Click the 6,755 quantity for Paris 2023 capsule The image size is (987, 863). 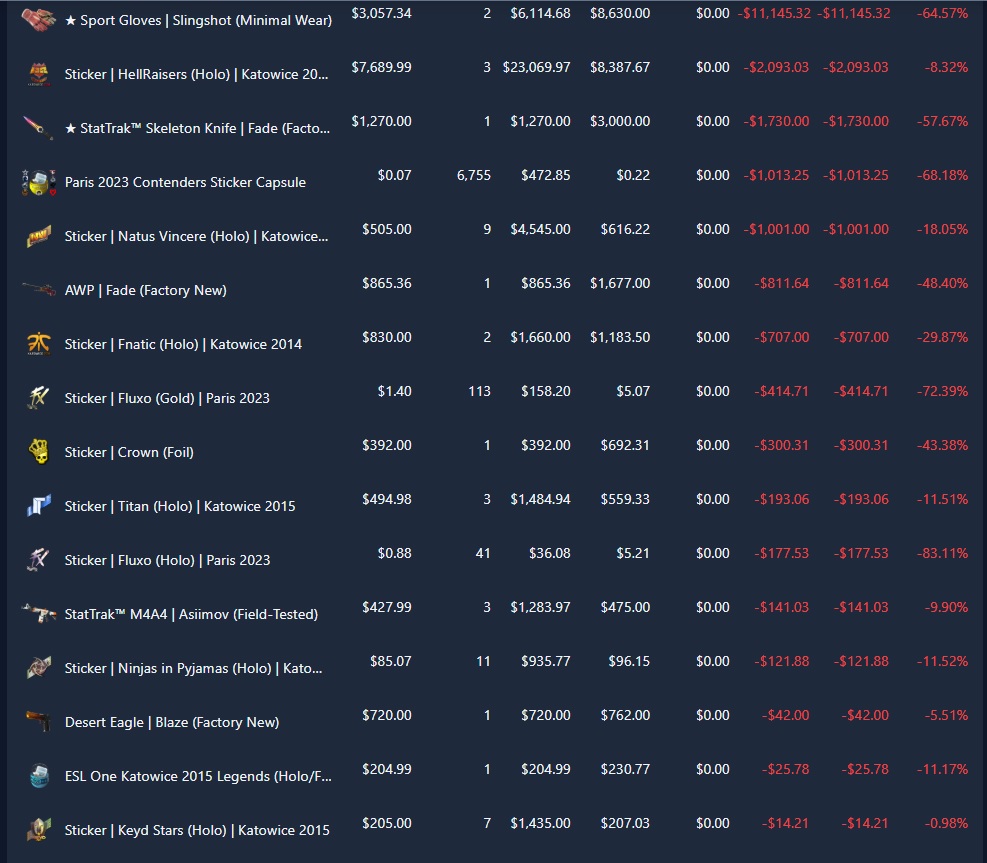tap(474, 176)
